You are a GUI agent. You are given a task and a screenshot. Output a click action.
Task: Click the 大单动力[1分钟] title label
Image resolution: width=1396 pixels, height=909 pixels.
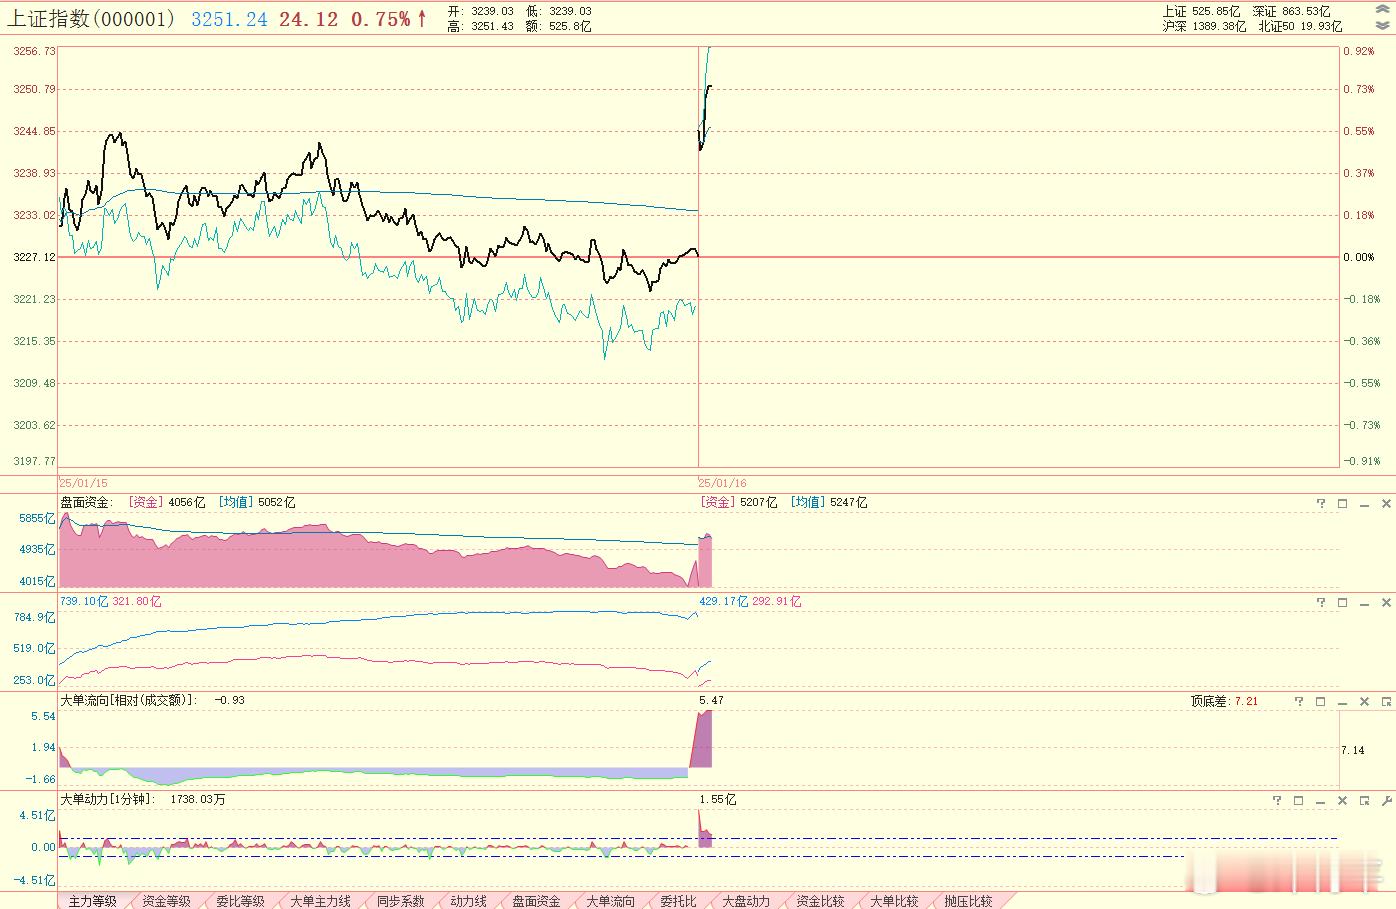(108, 800)
